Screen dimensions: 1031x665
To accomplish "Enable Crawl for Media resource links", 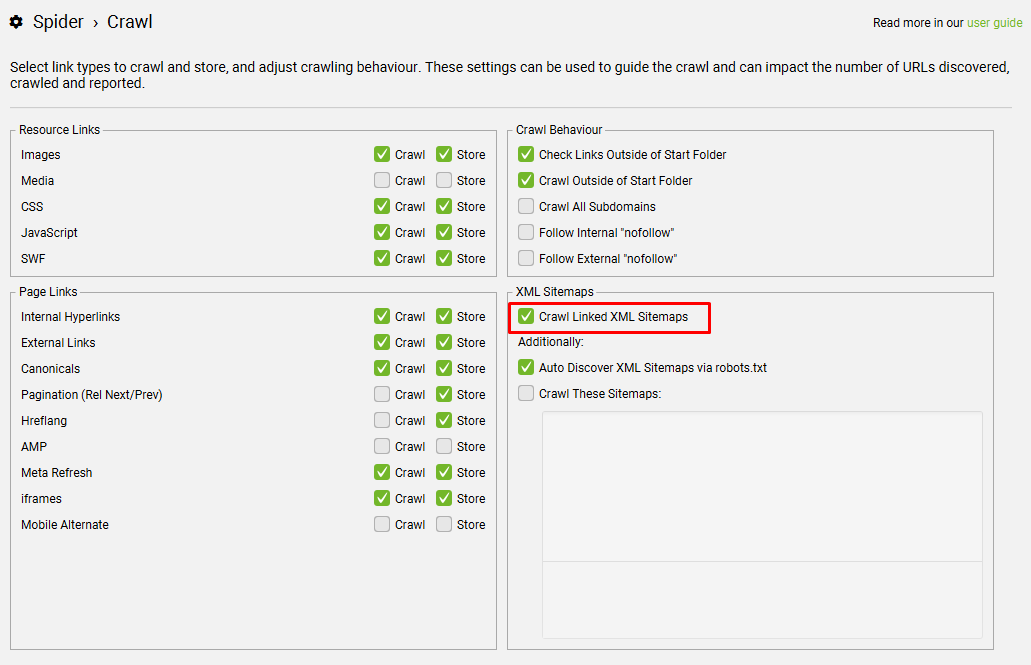I will [x=382, y=180].
